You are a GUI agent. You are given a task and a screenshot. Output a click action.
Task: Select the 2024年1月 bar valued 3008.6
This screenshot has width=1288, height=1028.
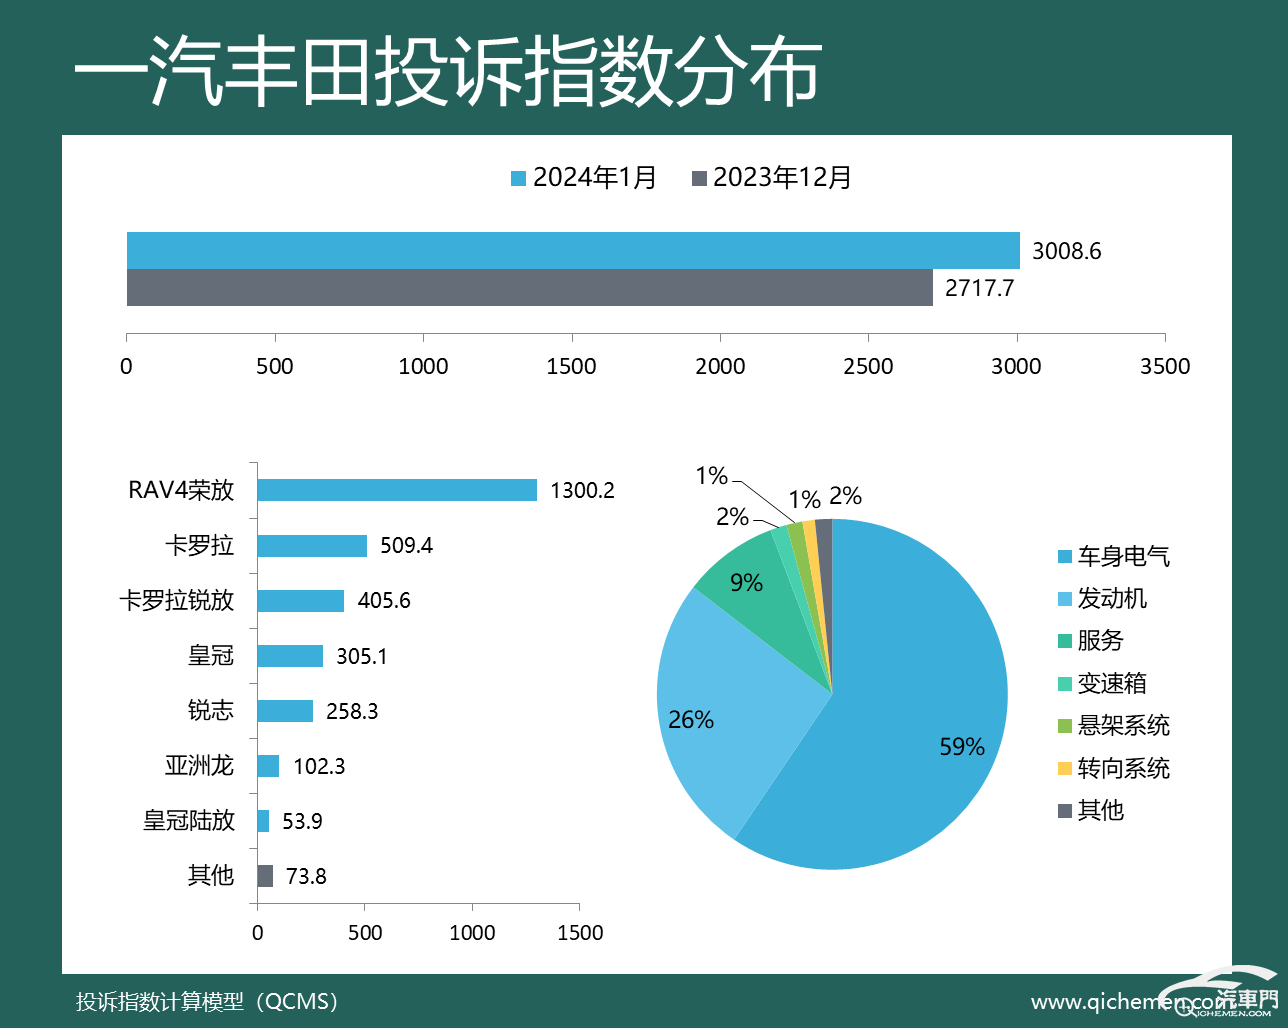573,250
